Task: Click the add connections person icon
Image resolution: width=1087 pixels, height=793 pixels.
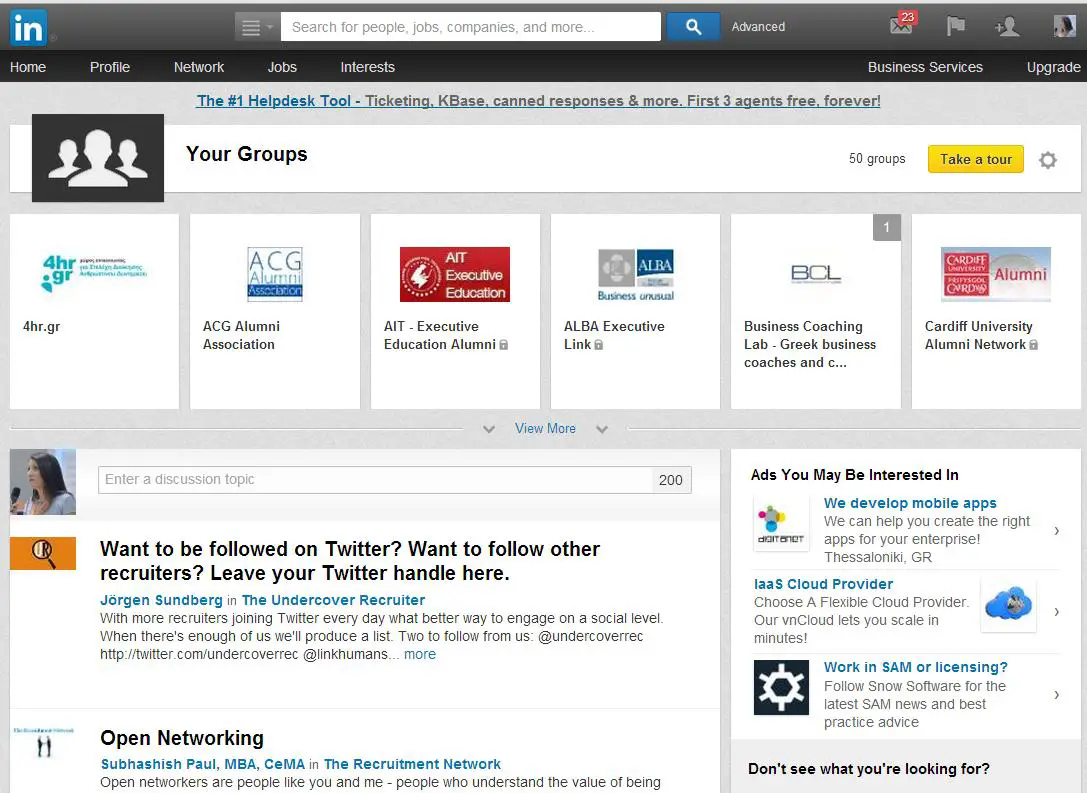Action: pos(1007,26)
